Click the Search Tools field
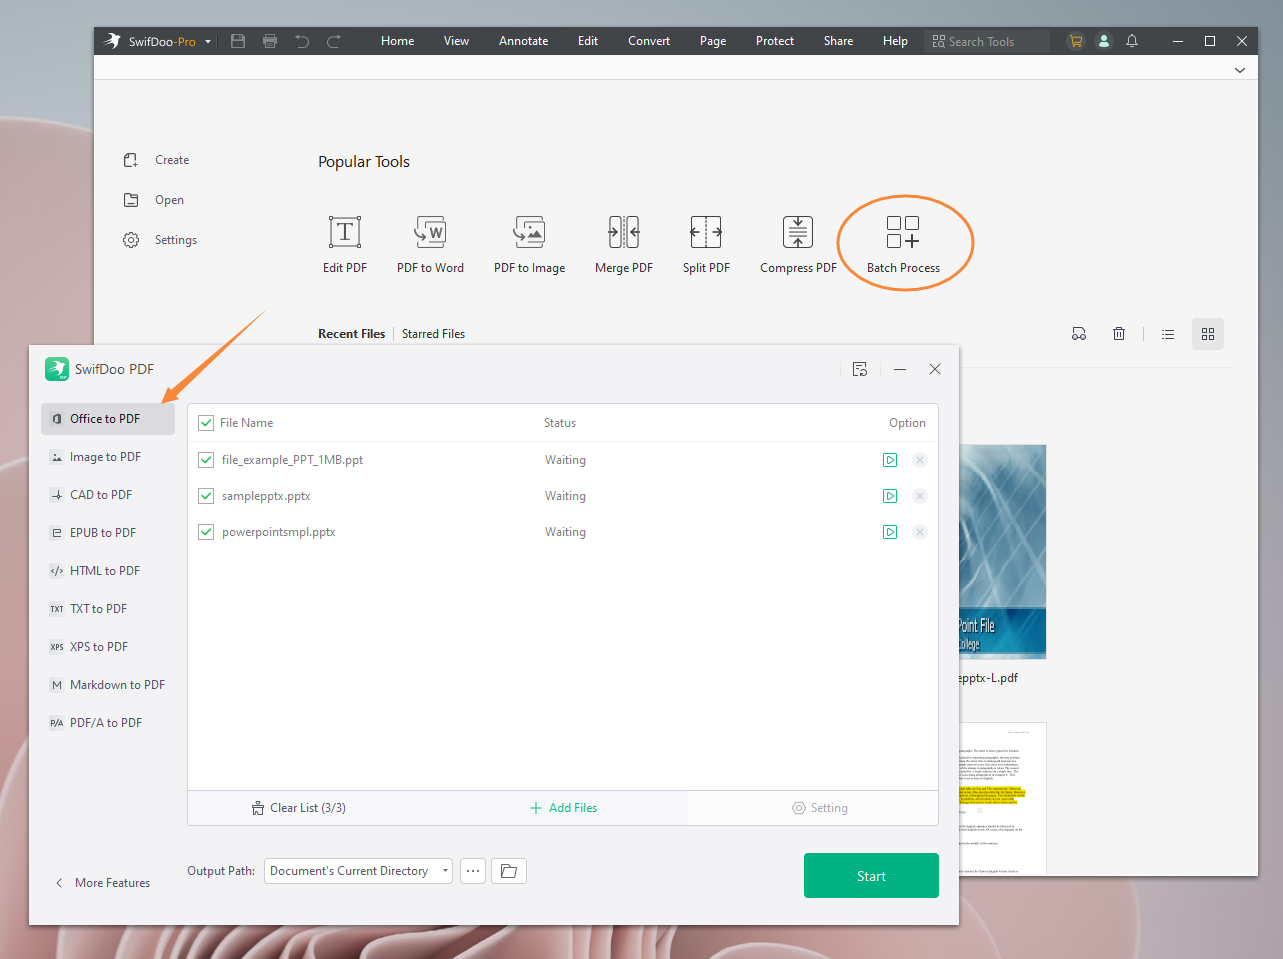The height and width of the screenshot is (959, 1283). point(988,41)
